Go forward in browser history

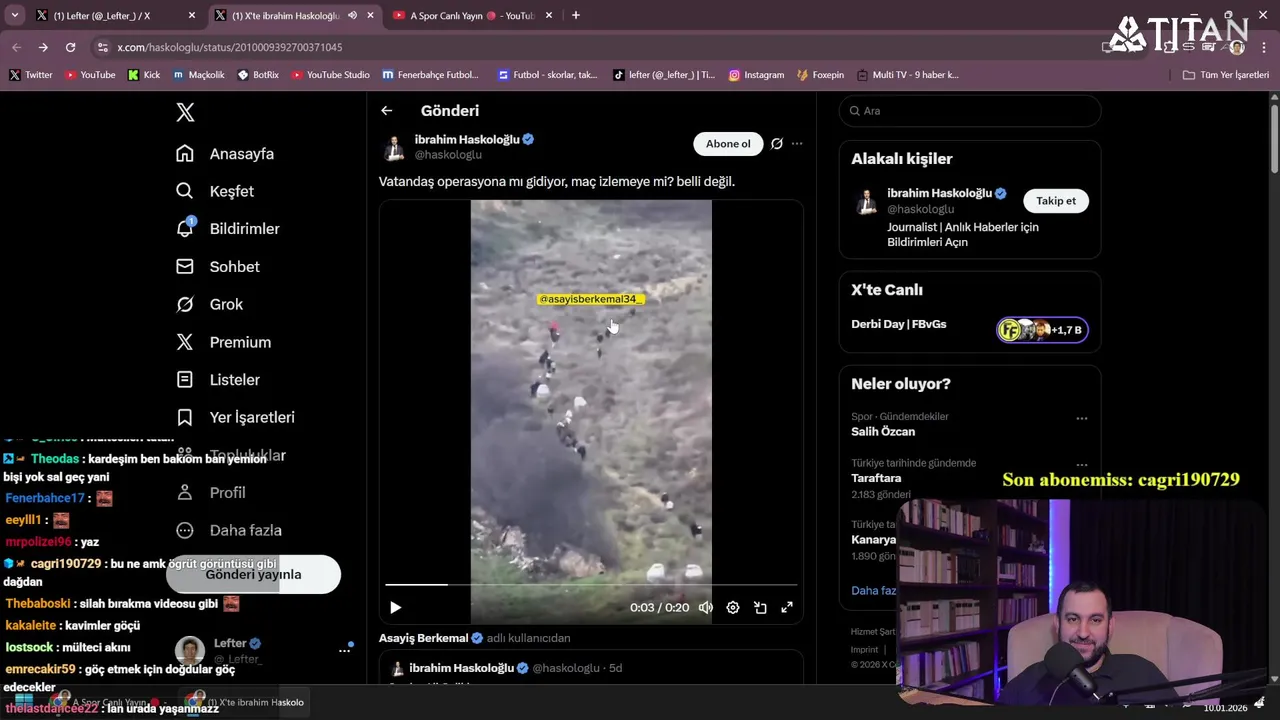[x=43, y=47]
